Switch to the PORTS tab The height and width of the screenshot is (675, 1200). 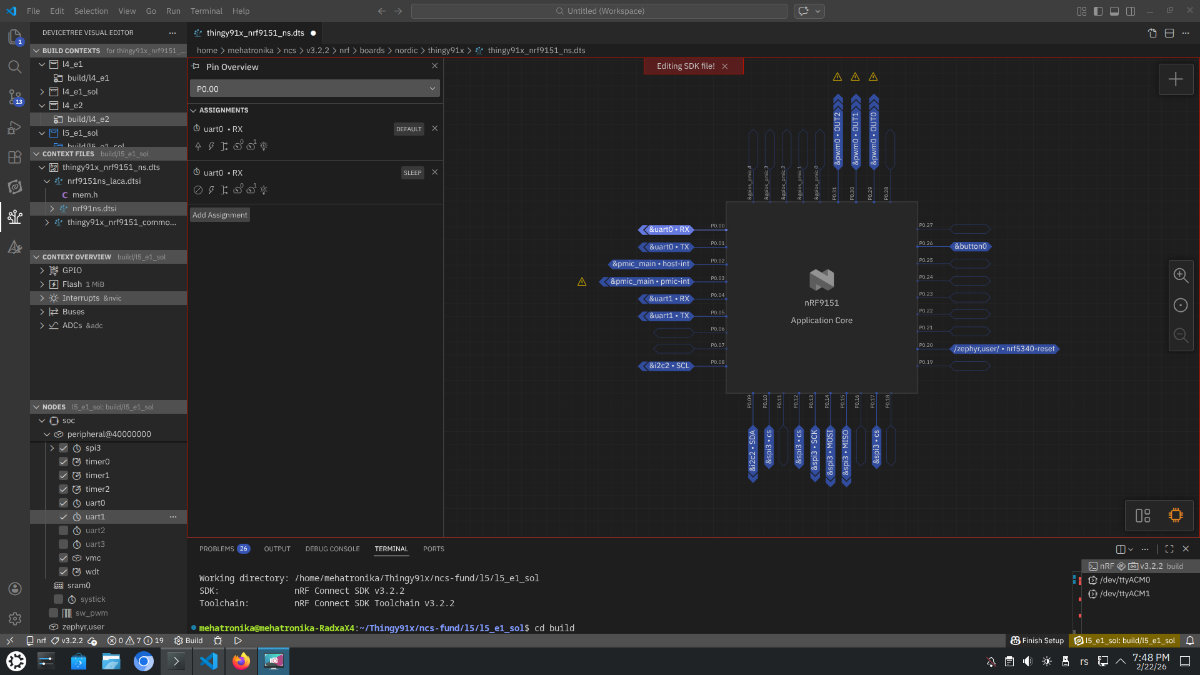click(x=434, y=549)
